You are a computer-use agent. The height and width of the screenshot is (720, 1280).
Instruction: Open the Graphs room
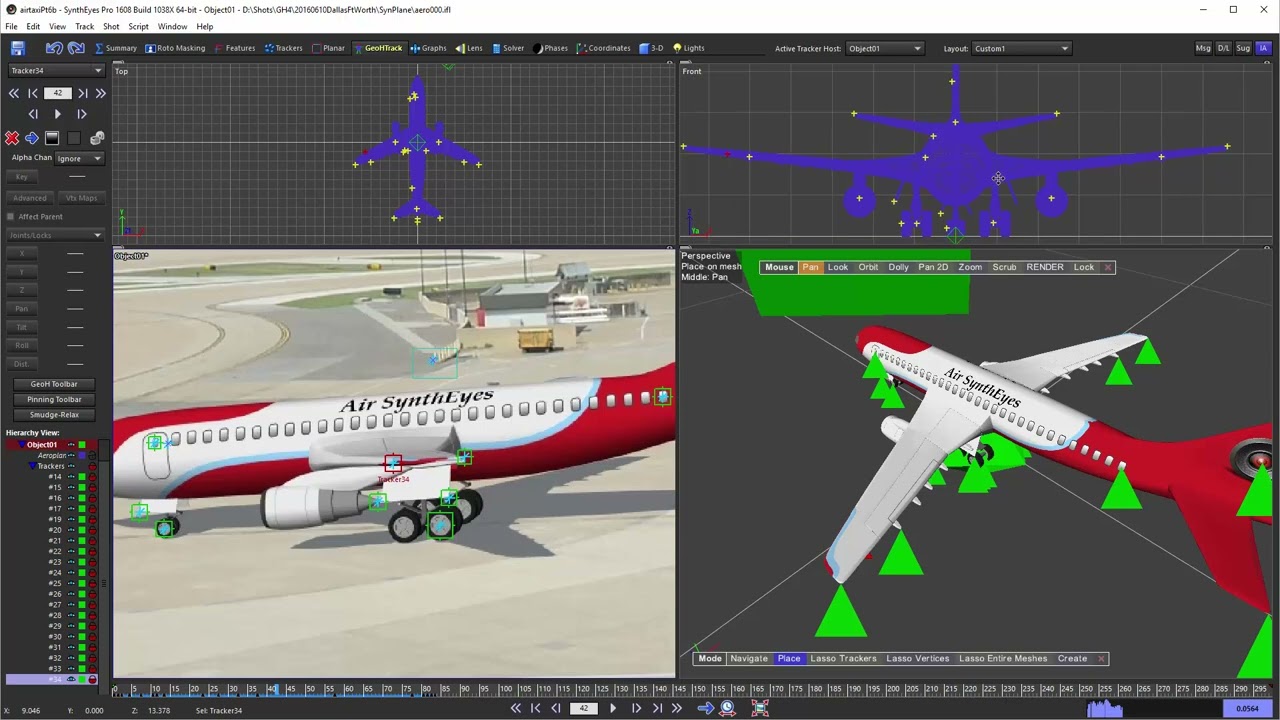click(428, 48)
